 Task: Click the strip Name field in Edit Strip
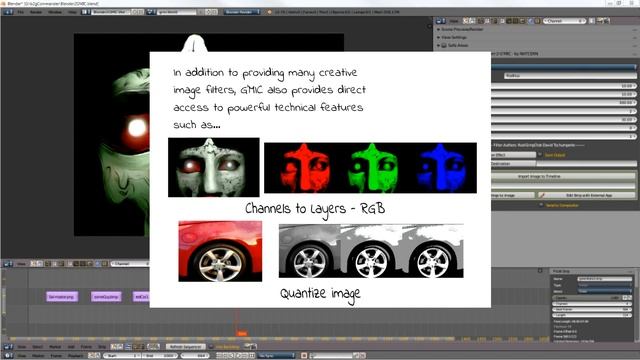tap(604, 279)
